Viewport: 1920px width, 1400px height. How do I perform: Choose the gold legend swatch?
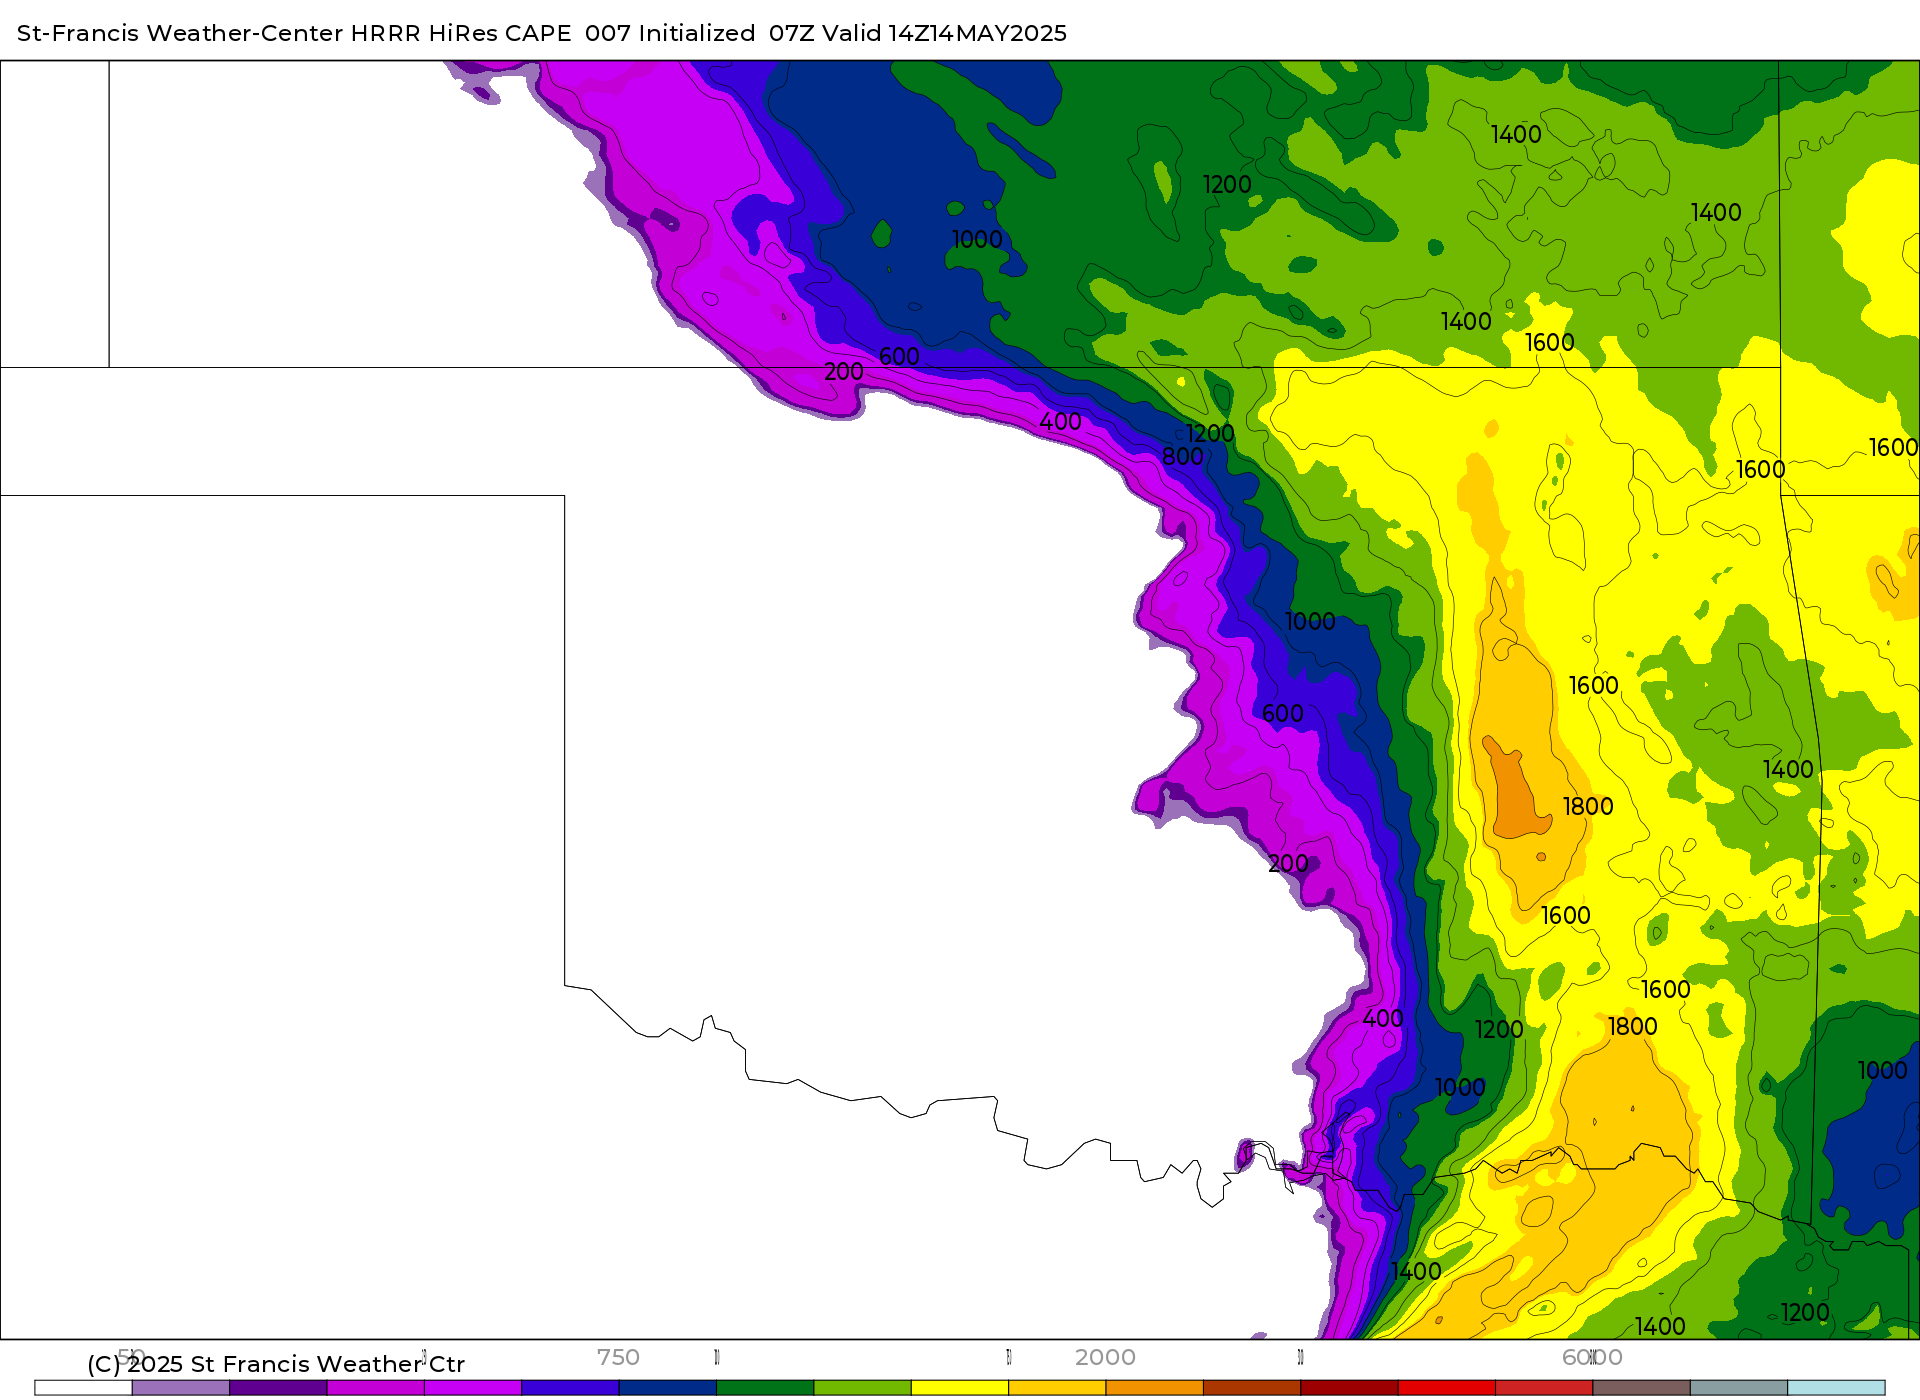[1057, 1388]
